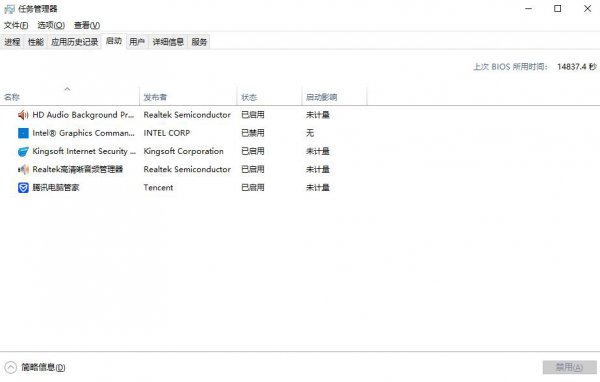The width and height of the screenshot is (600, 382).
Task: Switch to the 进程 tab
Action: [12, 42]
